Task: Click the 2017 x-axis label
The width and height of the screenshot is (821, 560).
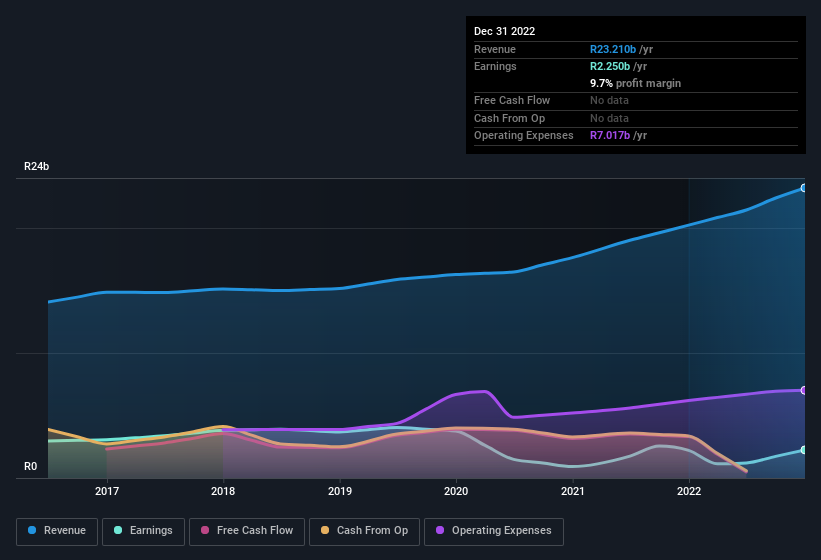Action: tap(107, 491)
